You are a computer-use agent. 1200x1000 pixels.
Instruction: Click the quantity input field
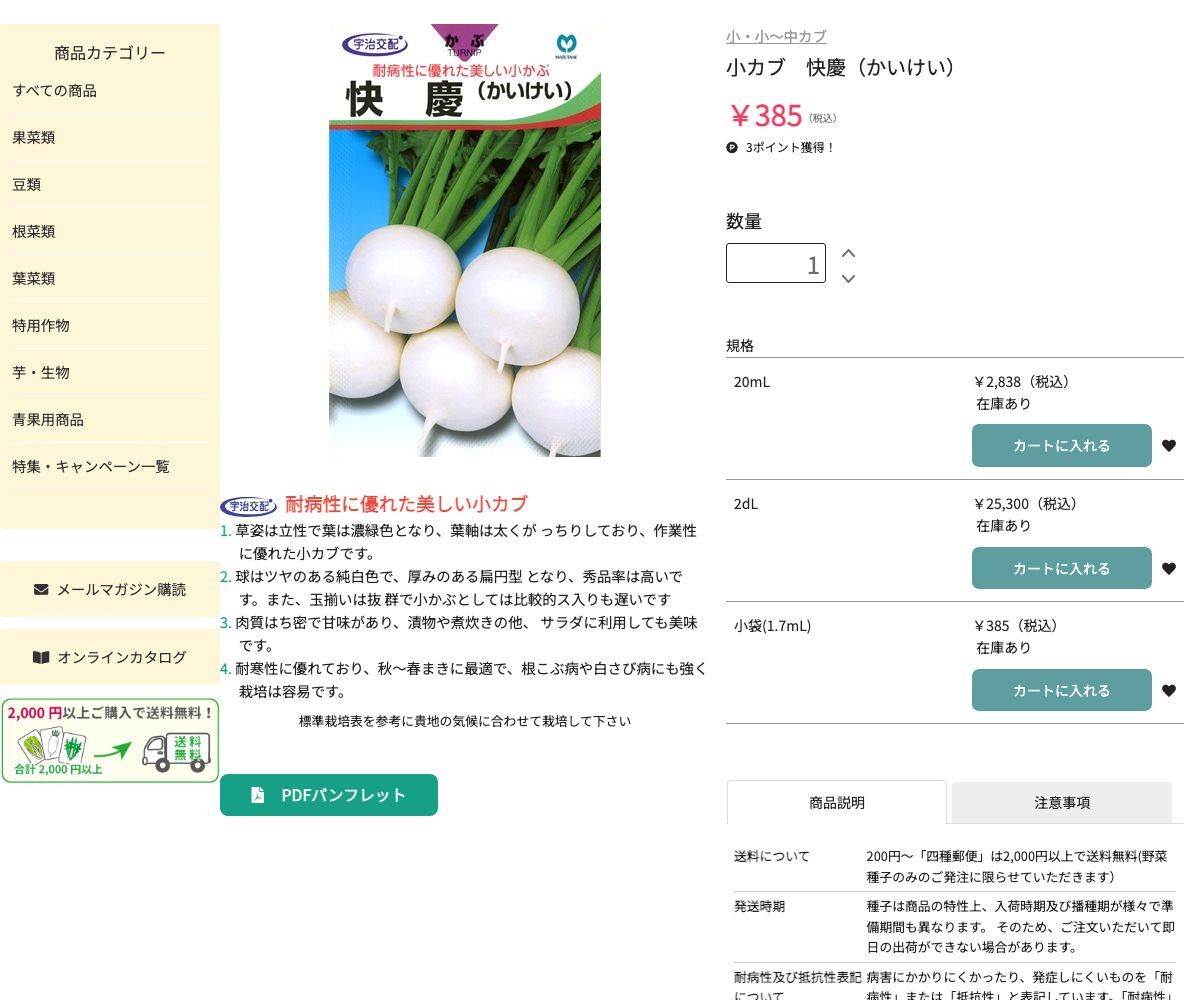(776, 263)
